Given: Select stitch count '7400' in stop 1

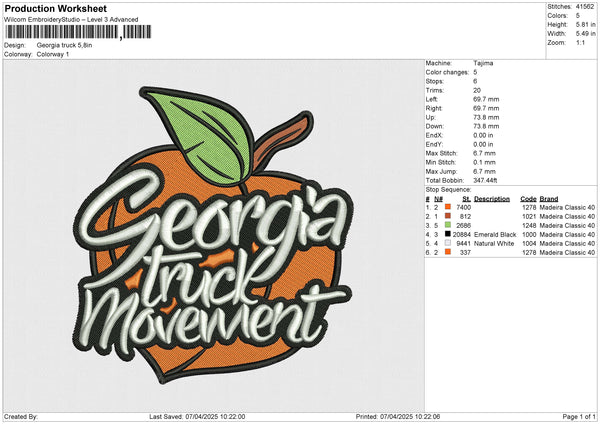Looking at the screenshot, I should pos(463,207).
